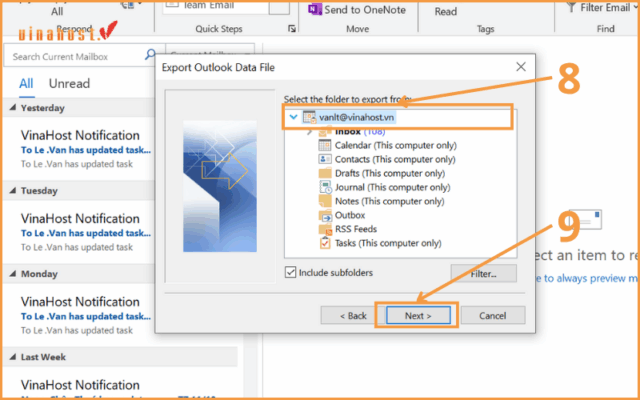This screenshot has width=640, height=400.
Task: Collapse the Monday message group
Action: click(x=12, y=272)
